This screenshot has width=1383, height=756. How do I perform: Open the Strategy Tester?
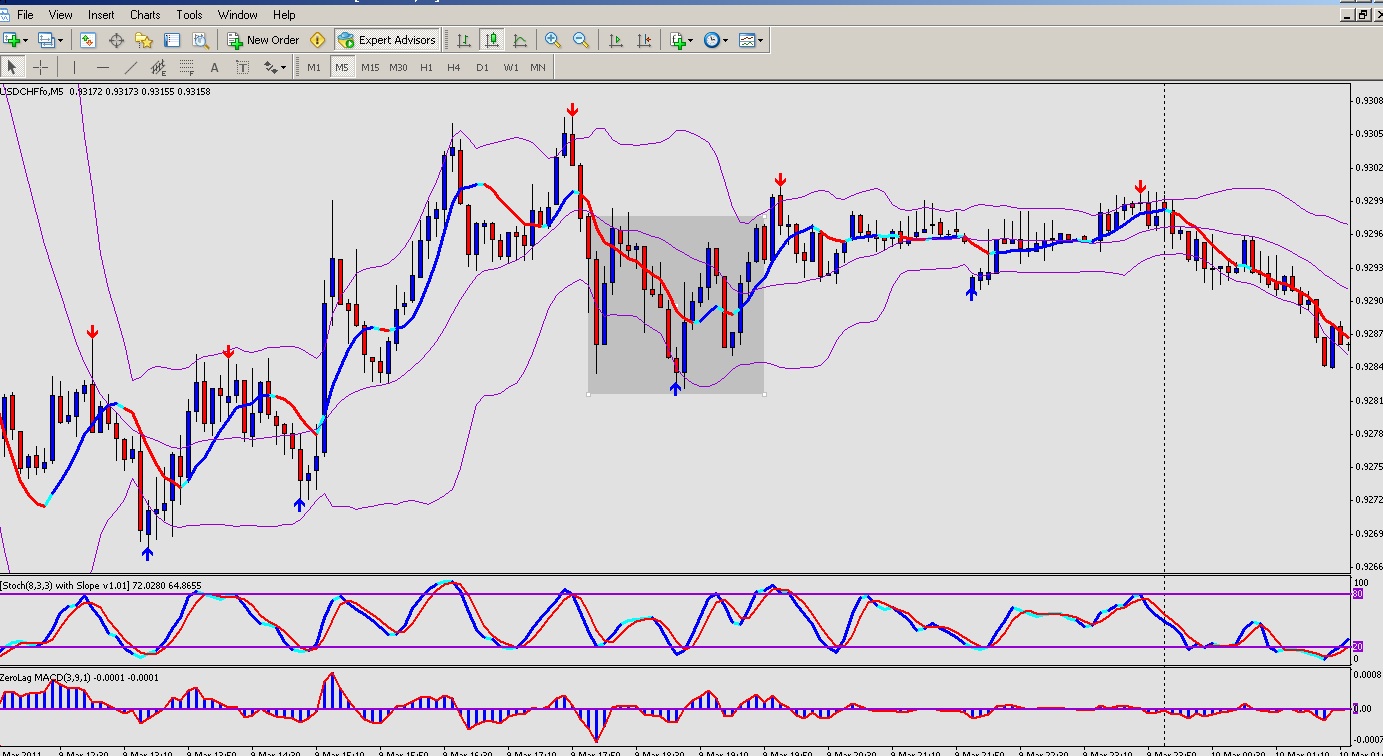point(200,40)
